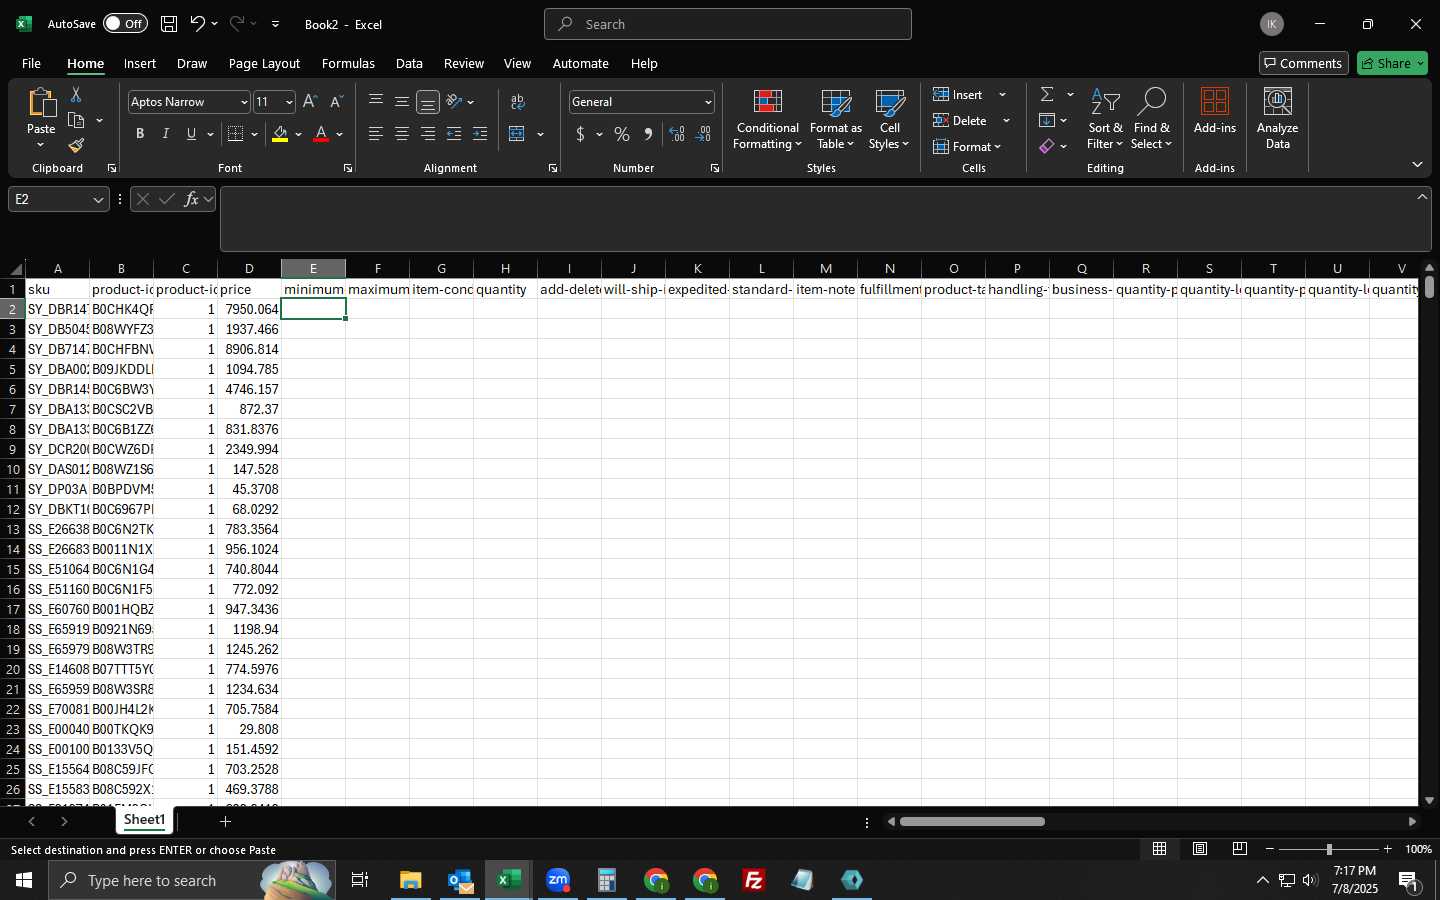Click the Search box in title bar
Image resolution: width=1440 pixels, height=900 pixels.
coord(728,24)
